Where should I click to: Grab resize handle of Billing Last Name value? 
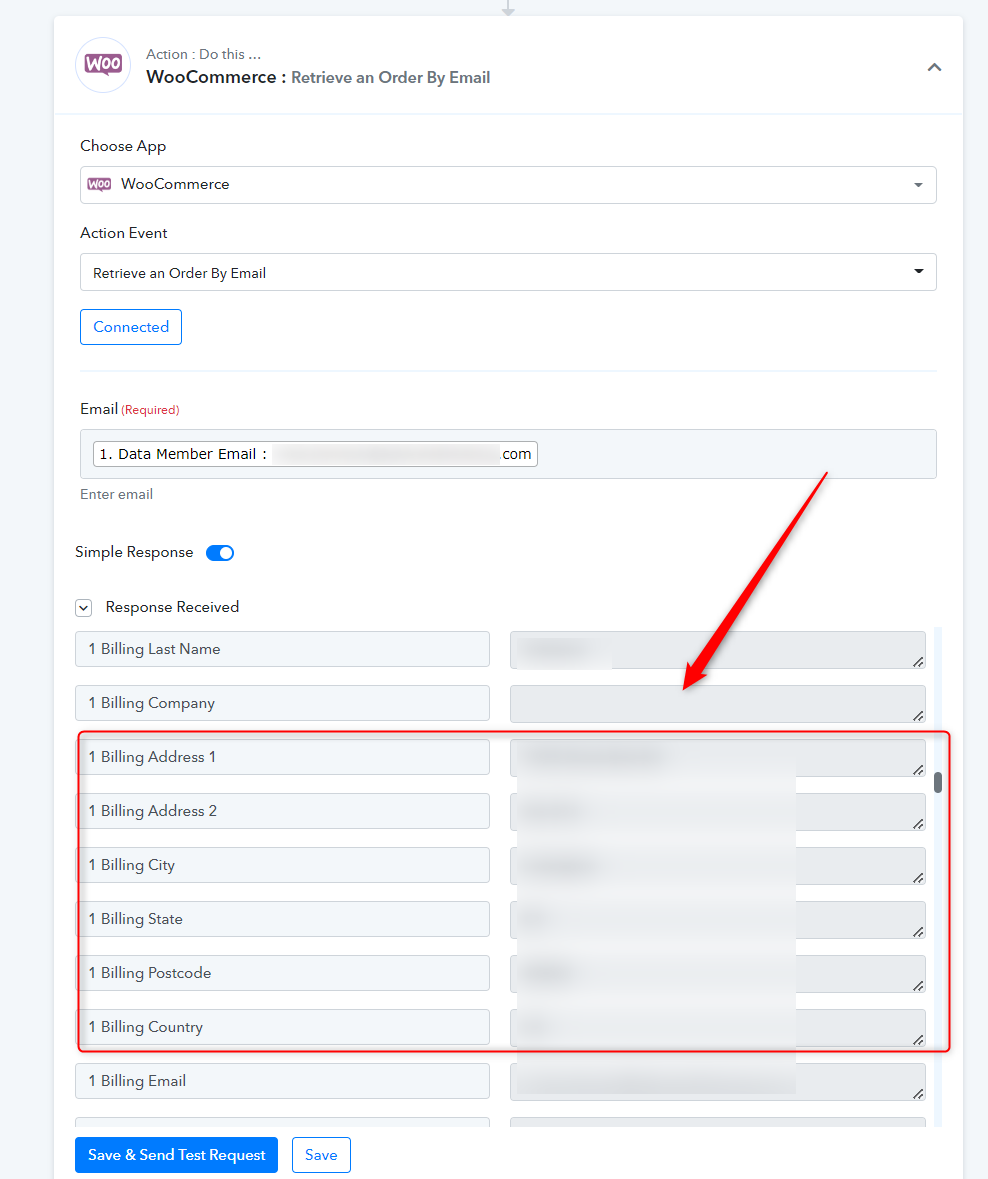[918, 662]
